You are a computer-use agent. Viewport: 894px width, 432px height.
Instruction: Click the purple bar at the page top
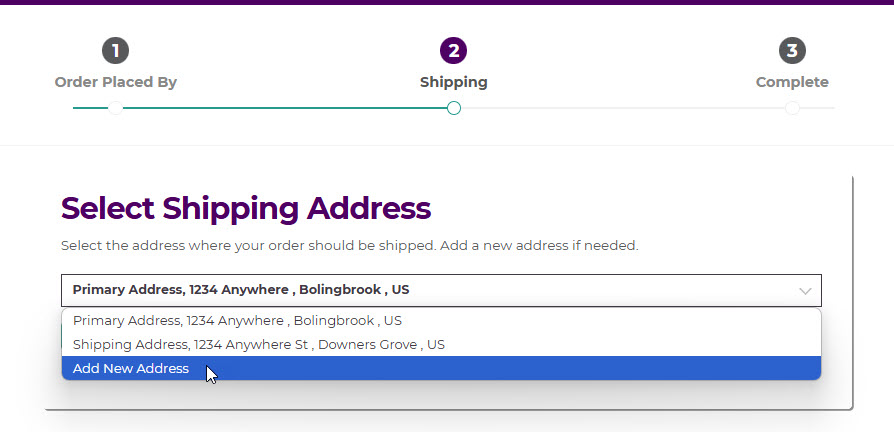pyautogui.click(x=447, y=2)
